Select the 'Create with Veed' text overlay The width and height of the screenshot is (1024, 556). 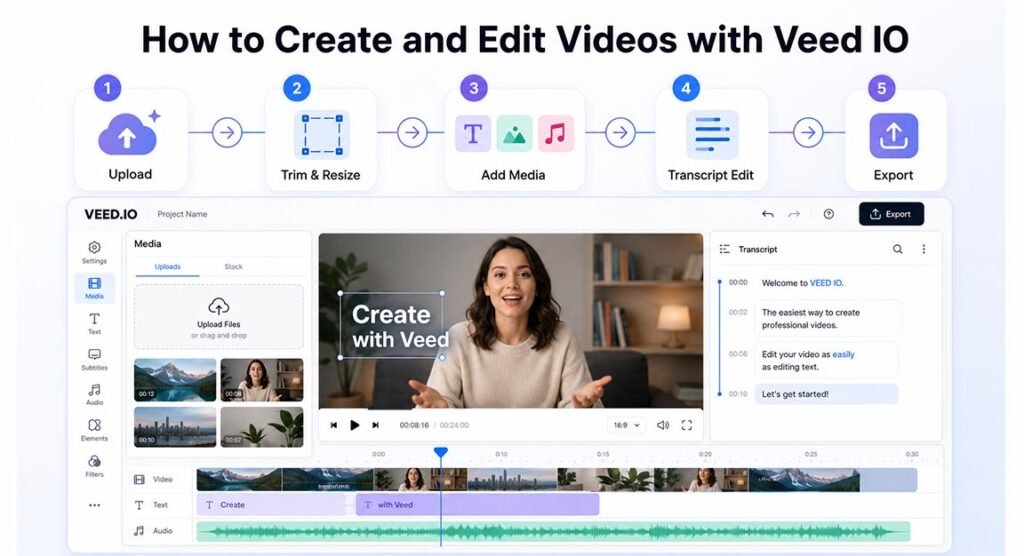[x=392, y=326]
